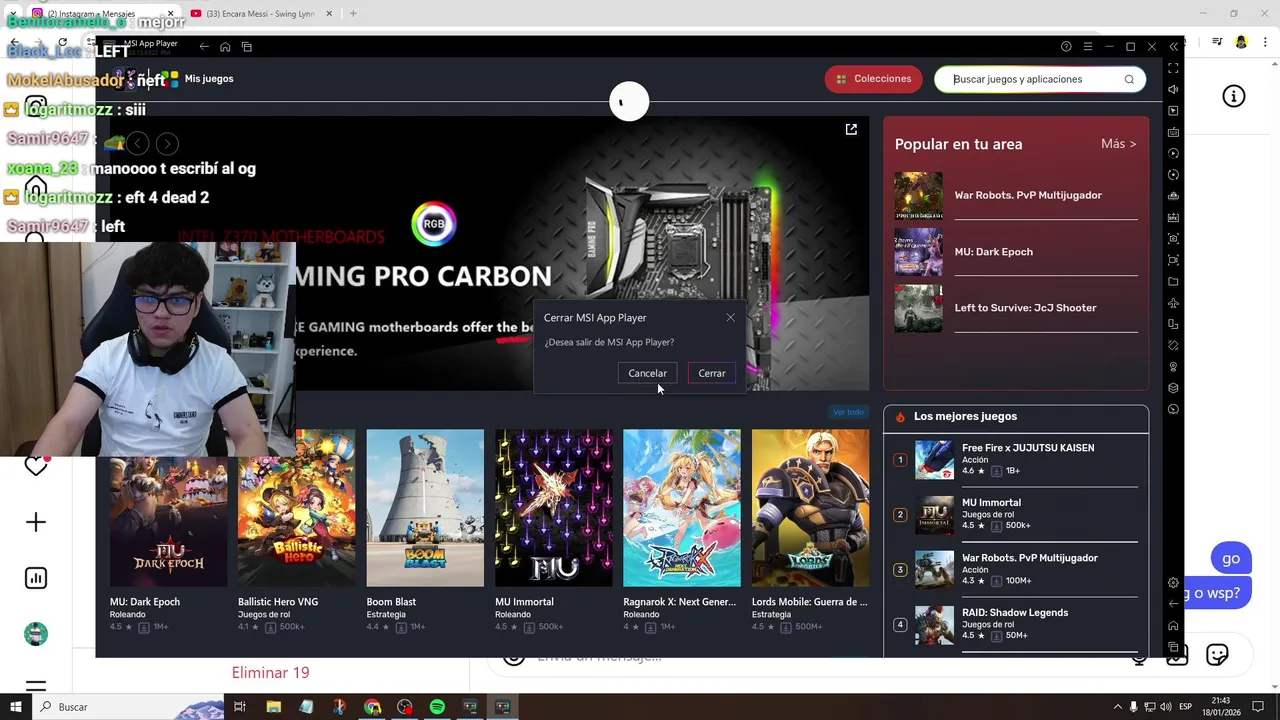The height and width of the screenshot is (720, 1280).
Task: Click the volume icon in MSI sidebar
Action: coord(1173,89)
